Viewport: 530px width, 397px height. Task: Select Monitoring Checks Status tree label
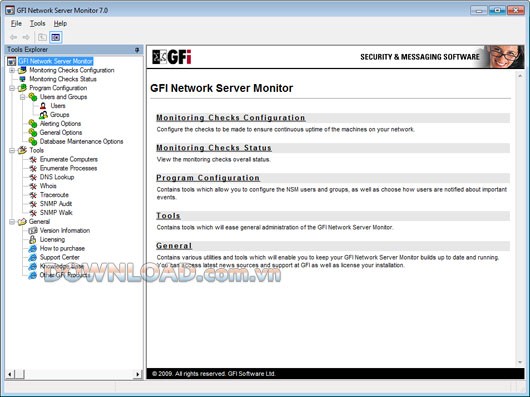[63, 79]
